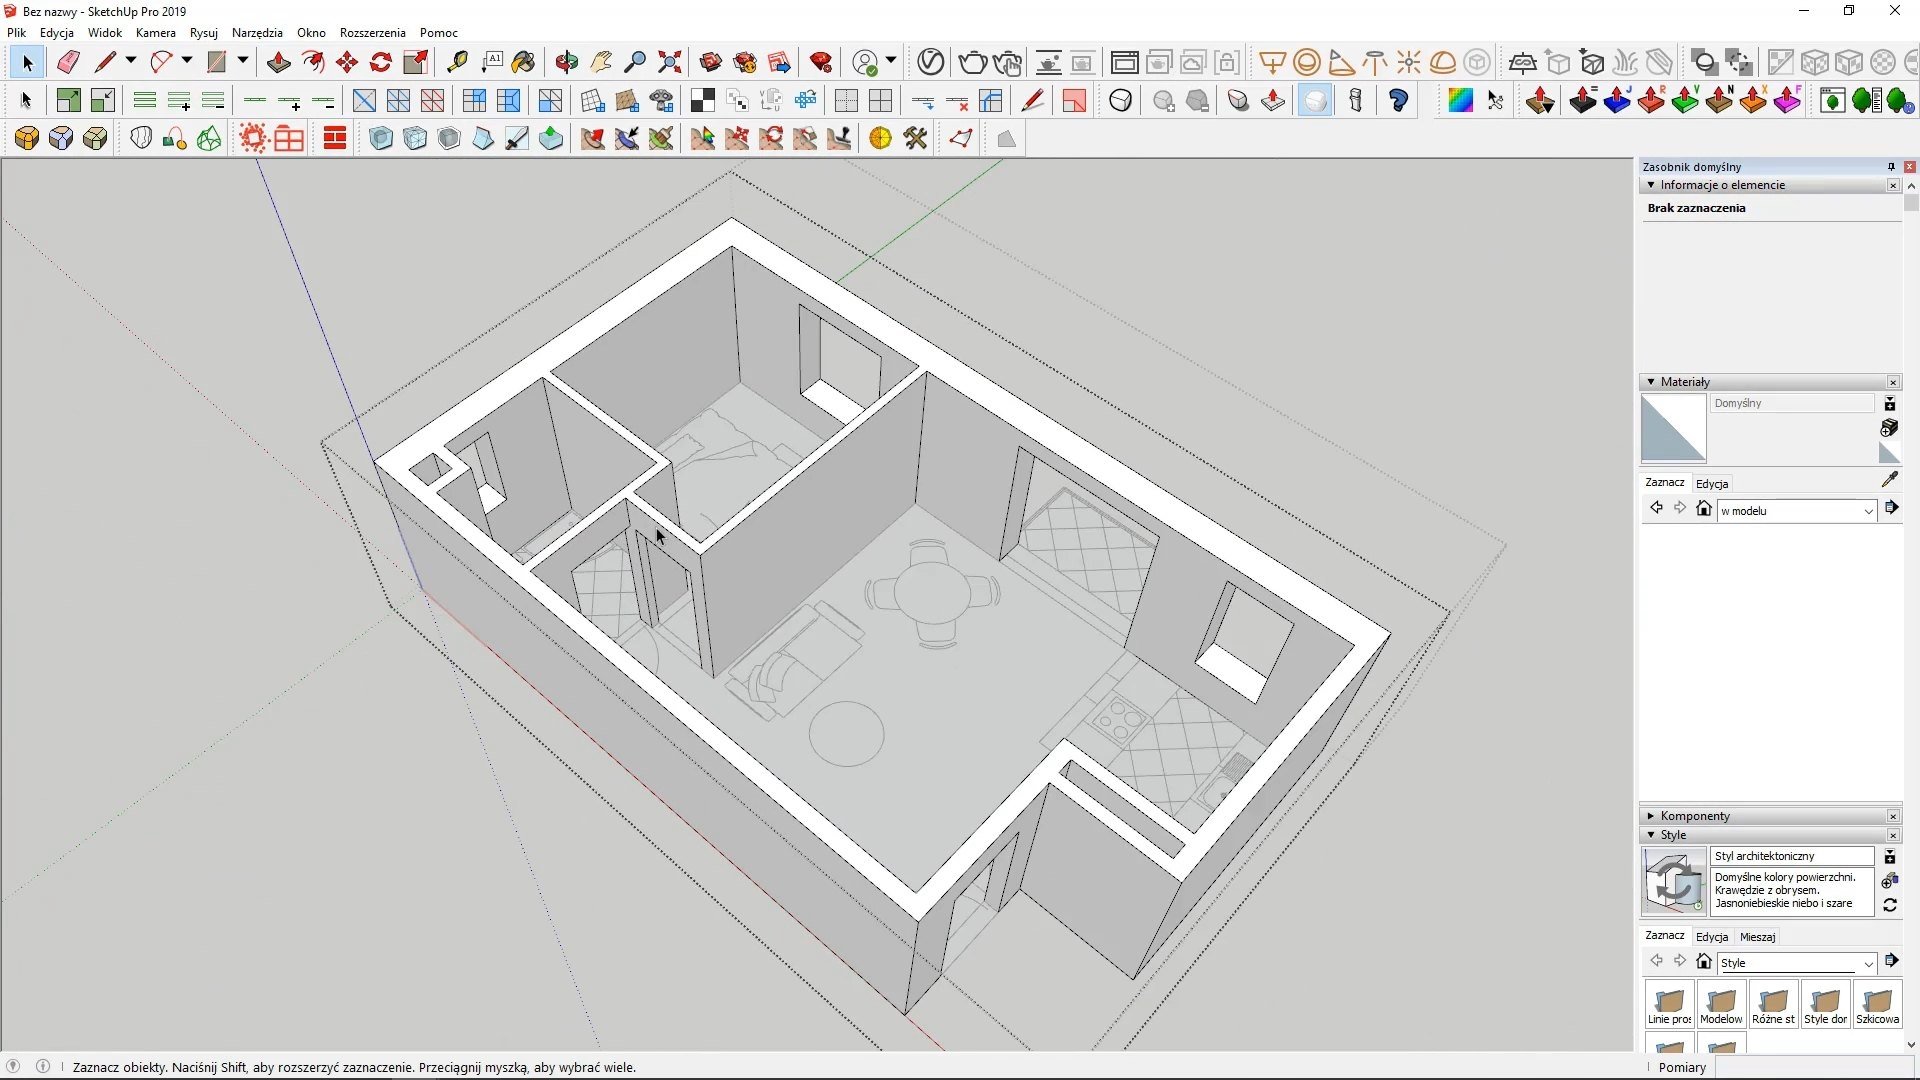Open the 'w modelu' materials dropdown

click(1867, 511)
